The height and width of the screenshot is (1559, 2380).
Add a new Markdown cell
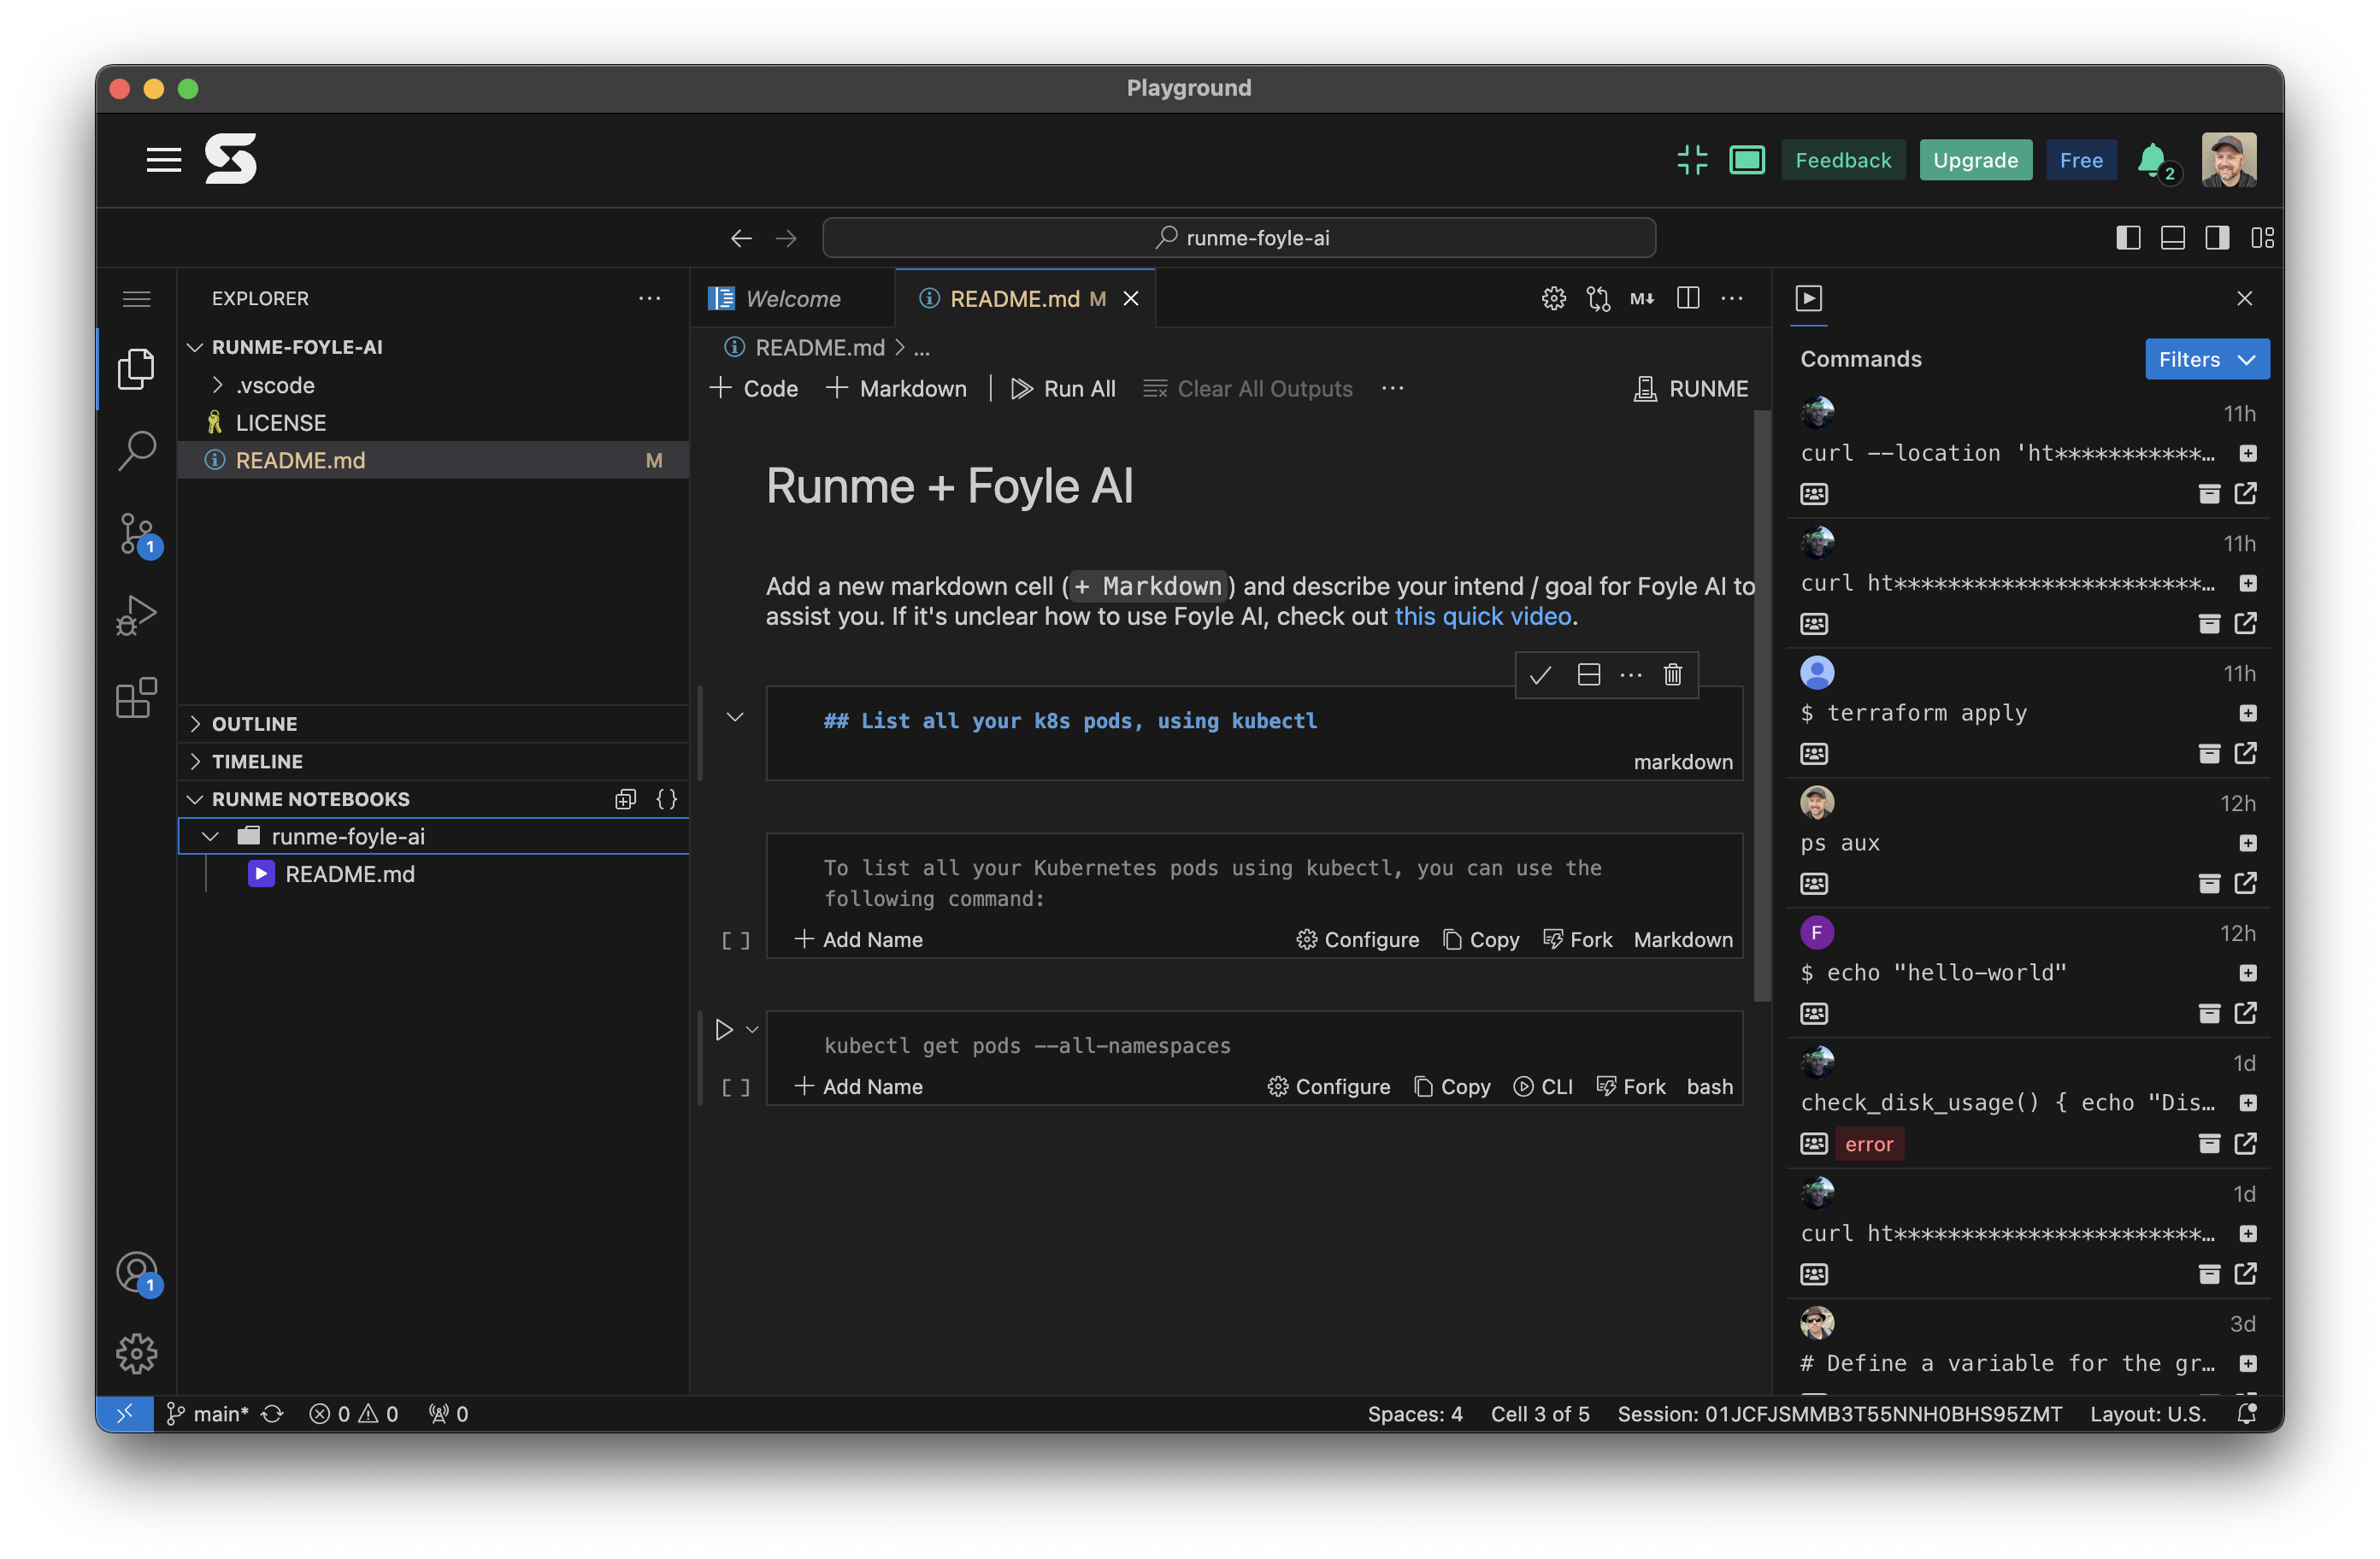[x=896, y=389]
